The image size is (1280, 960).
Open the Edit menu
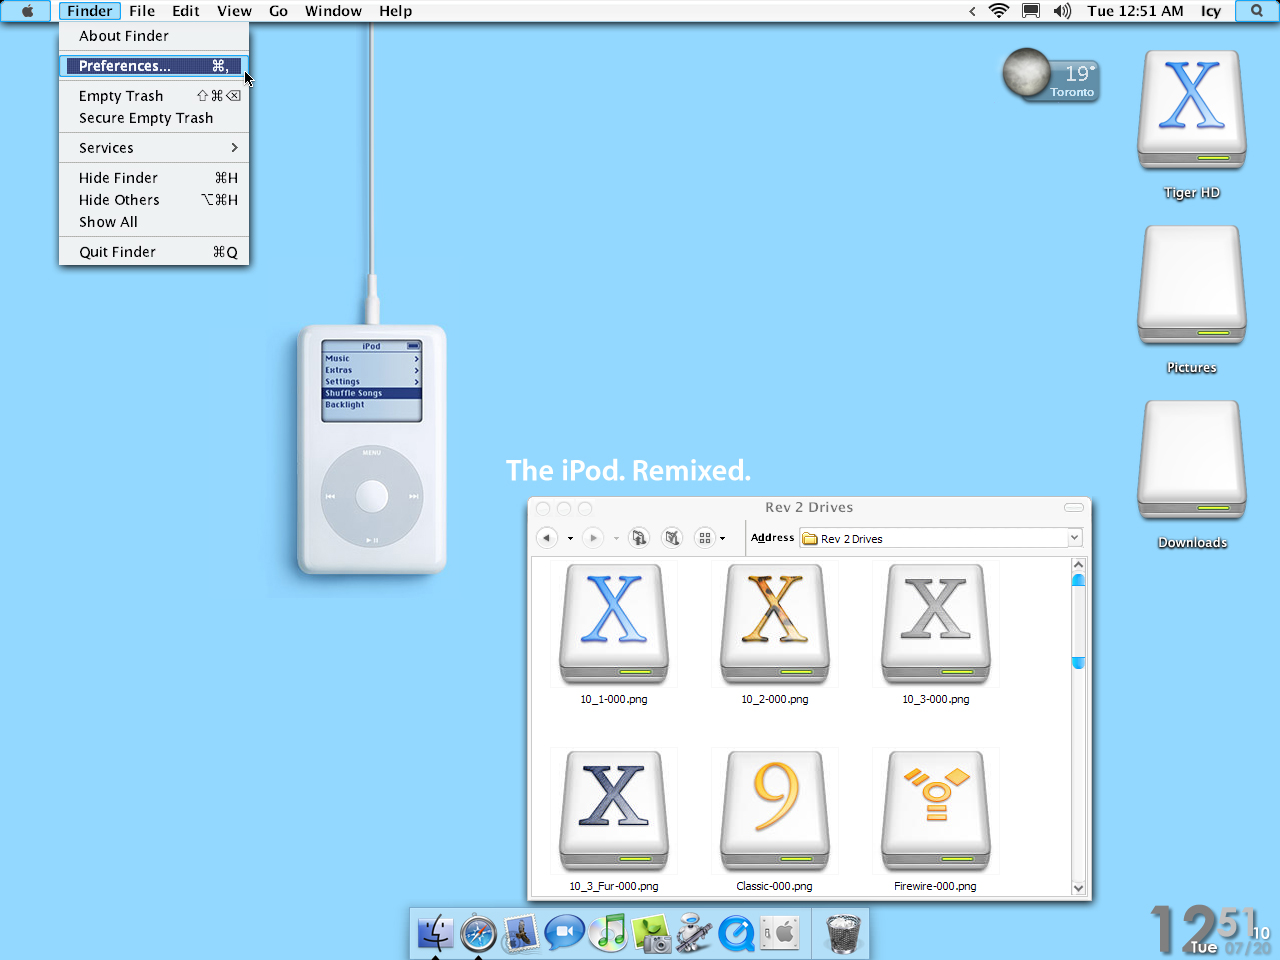pos(186,11)
